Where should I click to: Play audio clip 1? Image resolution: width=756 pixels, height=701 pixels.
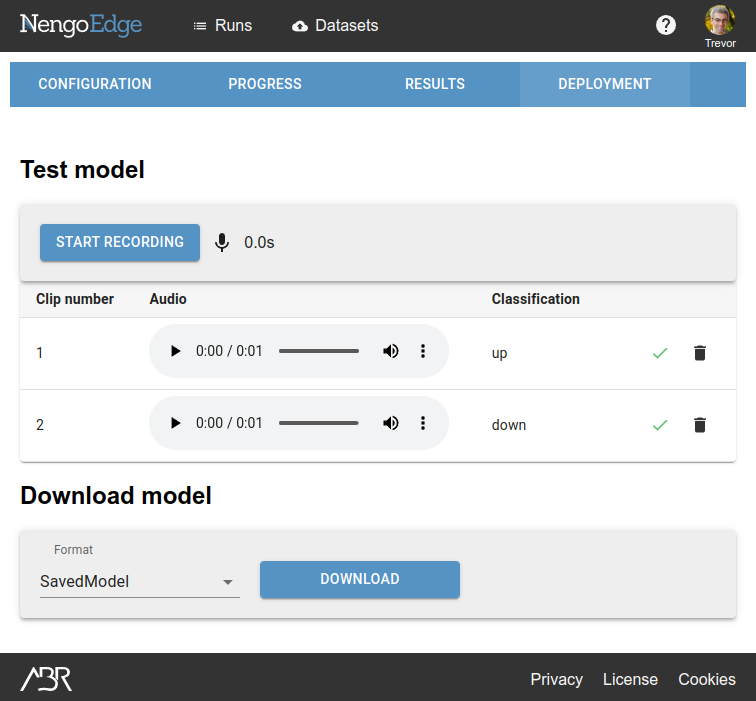point(176,351)
